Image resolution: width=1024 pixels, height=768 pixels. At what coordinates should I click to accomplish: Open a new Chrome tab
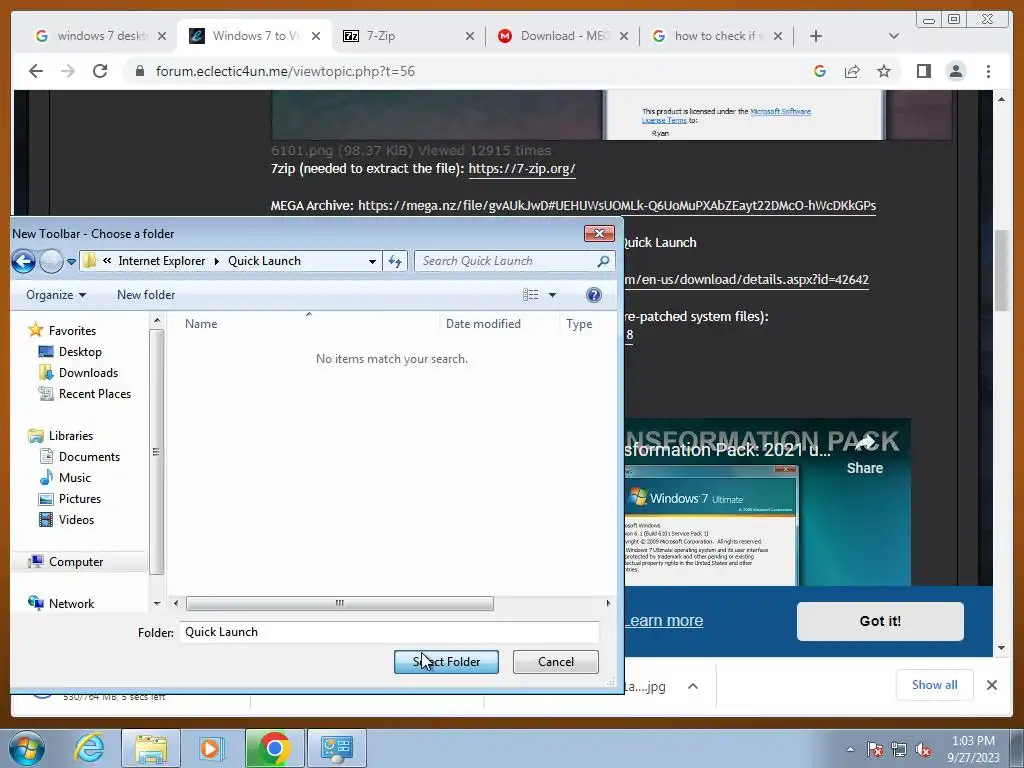coord(816,36)
